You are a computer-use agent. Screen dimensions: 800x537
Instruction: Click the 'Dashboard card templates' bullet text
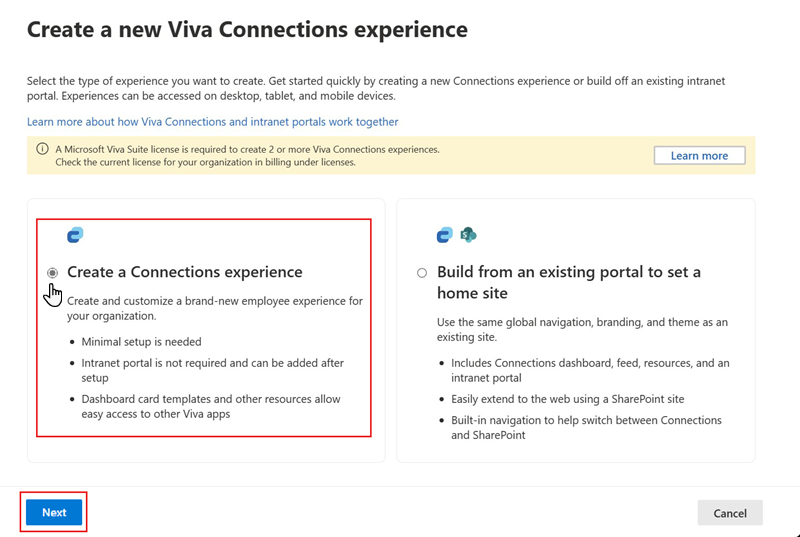click(211, 406)
